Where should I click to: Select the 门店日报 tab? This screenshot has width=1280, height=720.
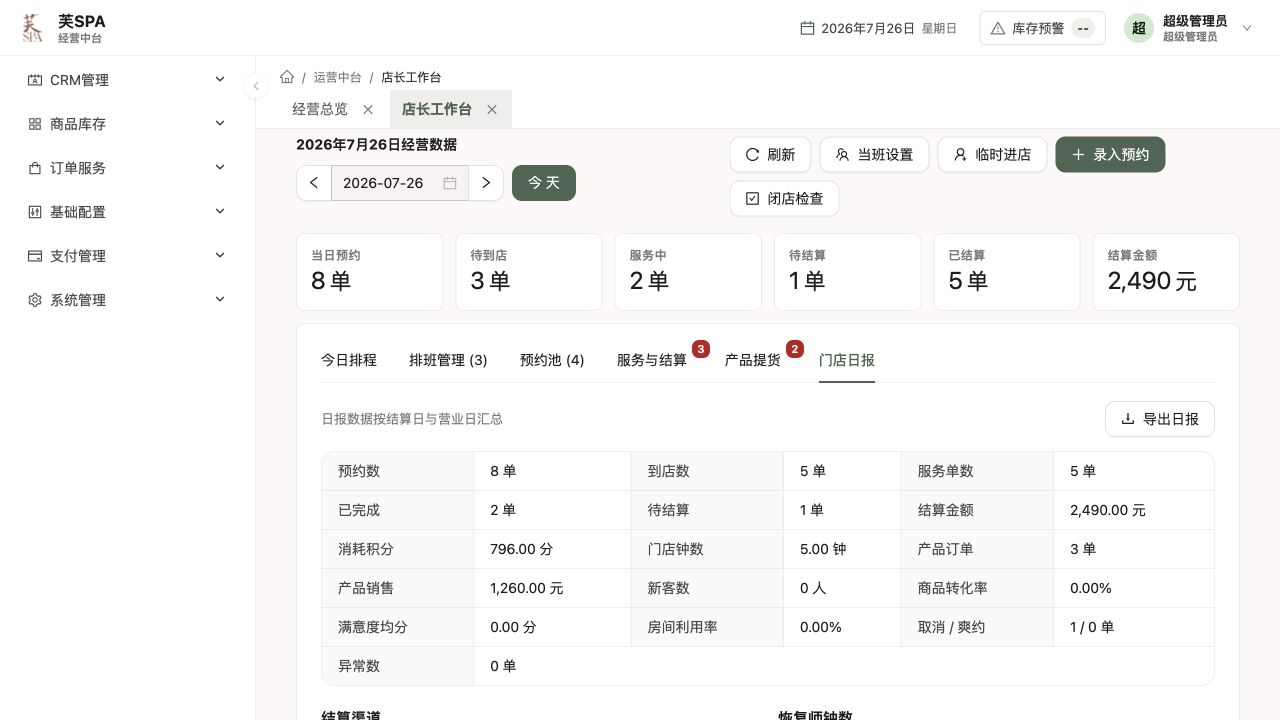click(847, 360)
